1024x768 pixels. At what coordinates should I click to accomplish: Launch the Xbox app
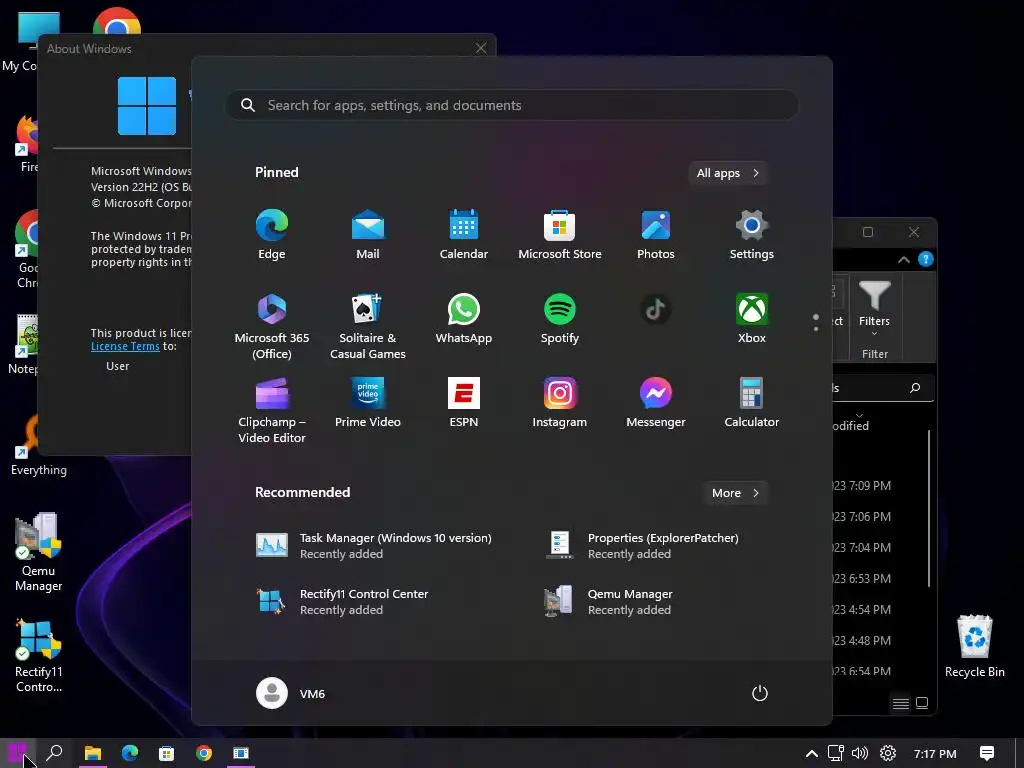point(752,319)
